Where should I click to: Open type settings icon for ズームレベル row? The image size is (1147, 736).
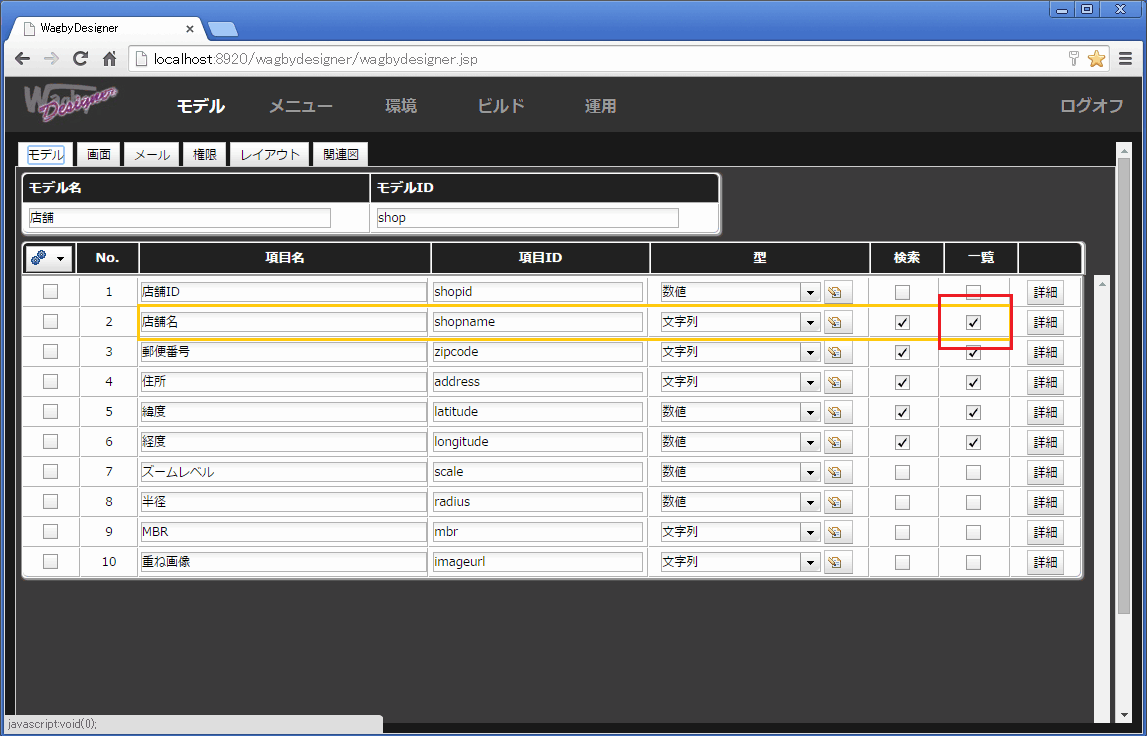[x=838, y=473]
